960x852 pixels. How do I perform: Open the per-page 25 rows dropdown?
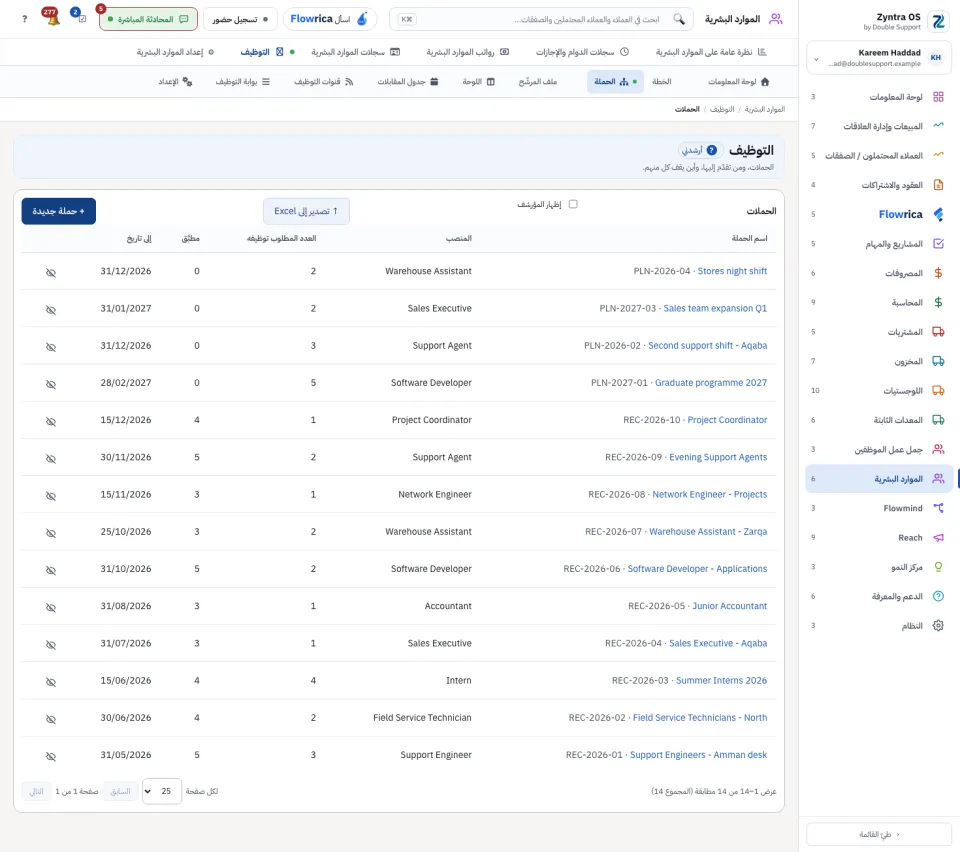pyautogui.click(x=162, y=791)
